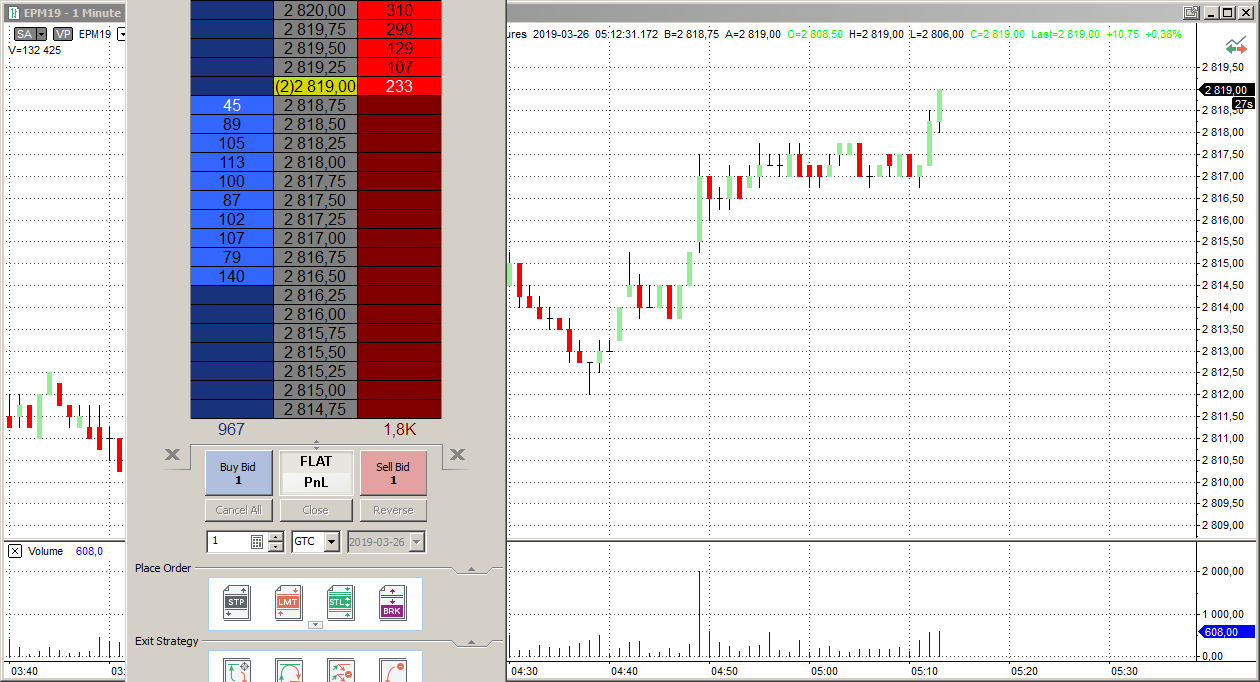This screenshot has width=1260, height=682.
Task: Open the calculator icon in the quantity field
Action: [x=257, y=542]
